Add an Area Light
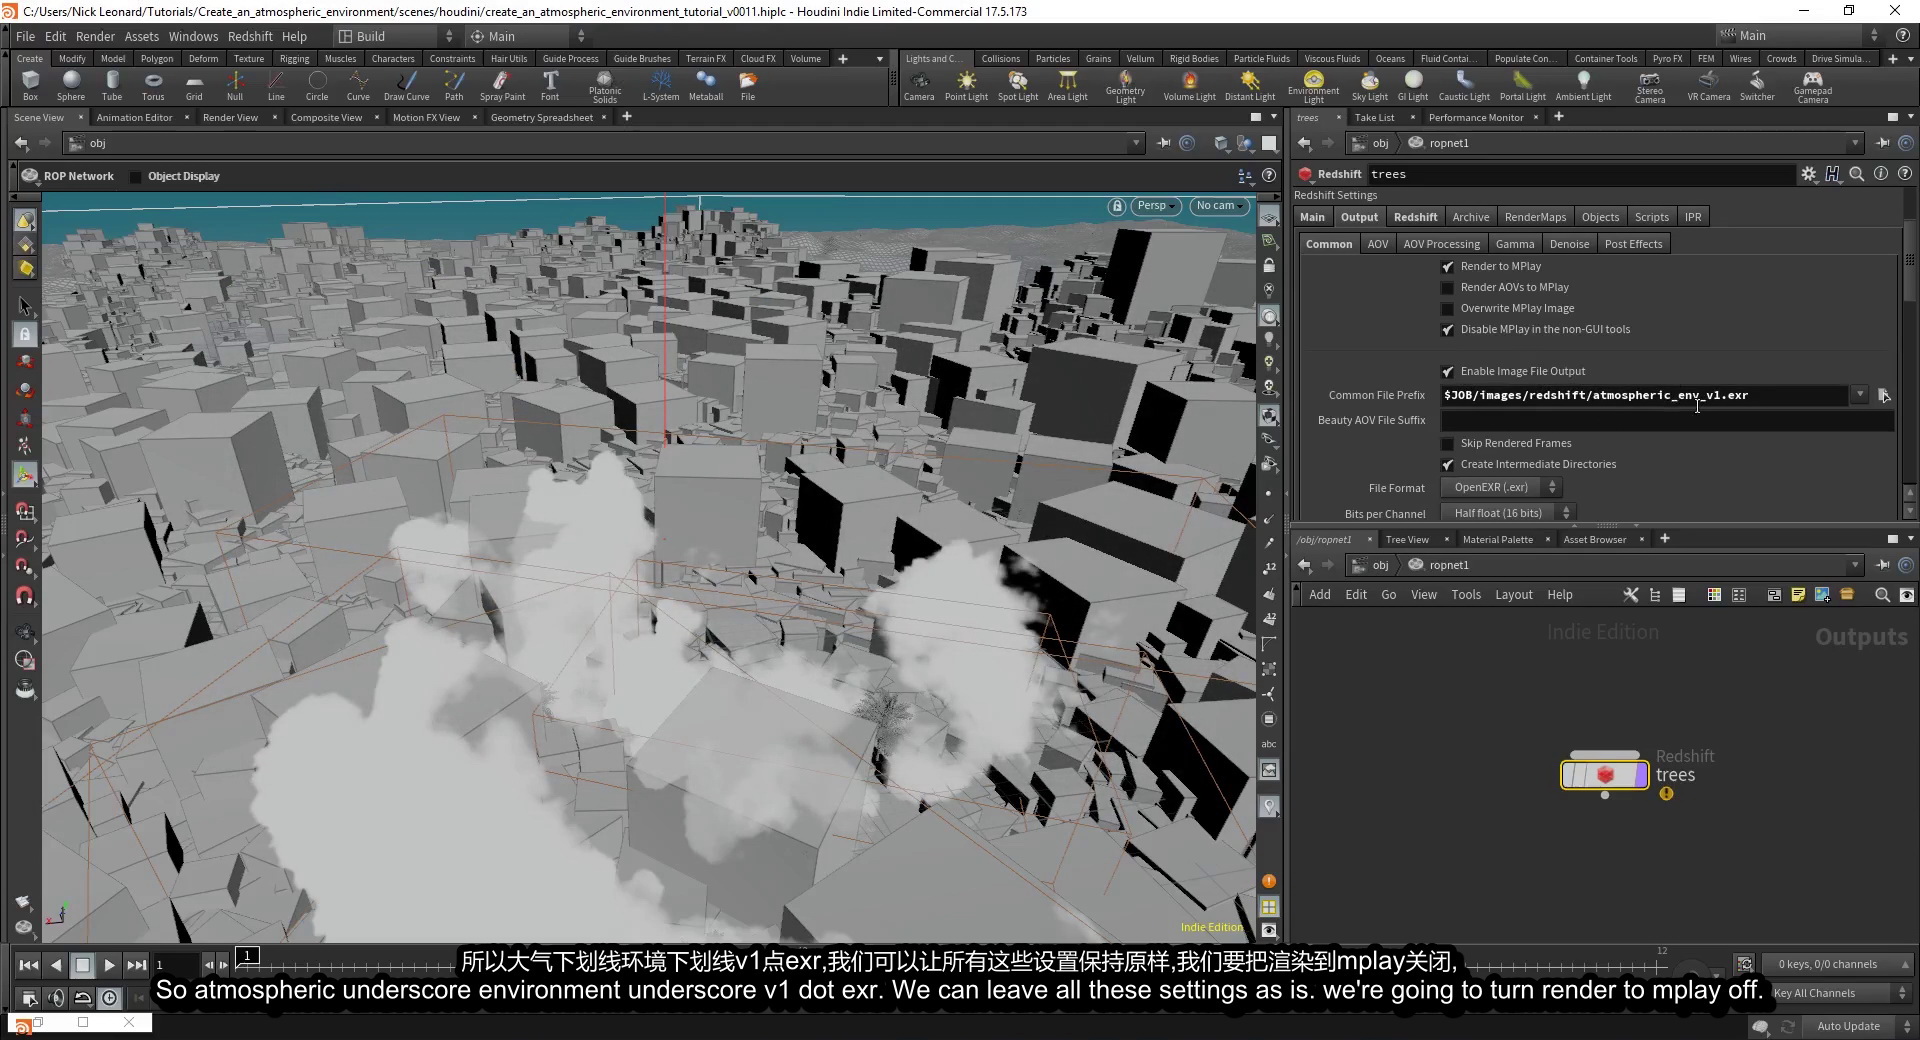 [1067, 86]
